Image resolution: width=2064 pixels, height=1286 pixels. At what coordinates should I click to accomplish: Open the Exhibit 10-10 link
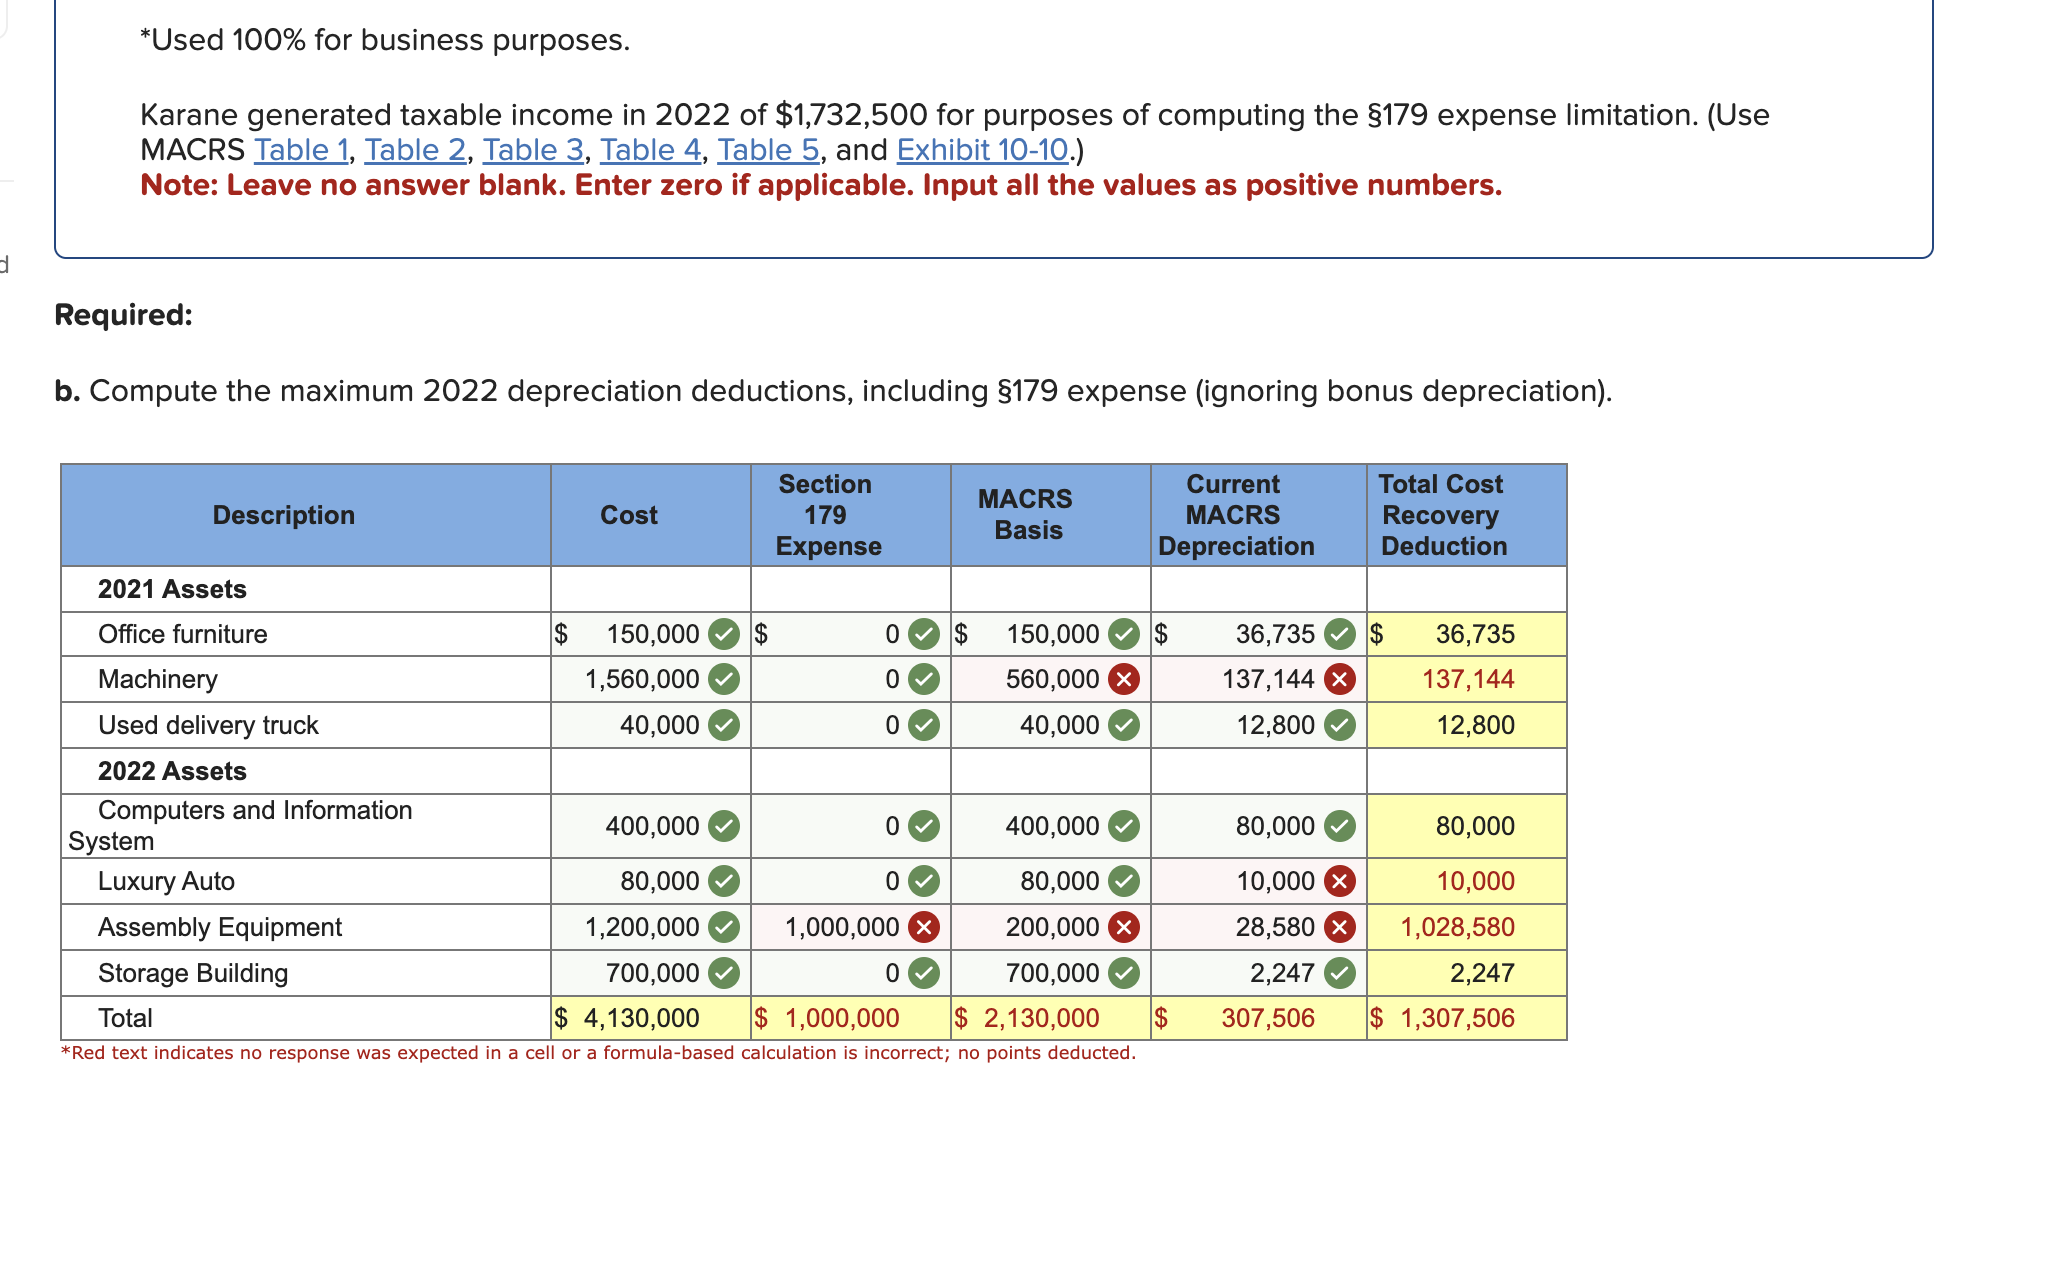(x=983, y=150)
